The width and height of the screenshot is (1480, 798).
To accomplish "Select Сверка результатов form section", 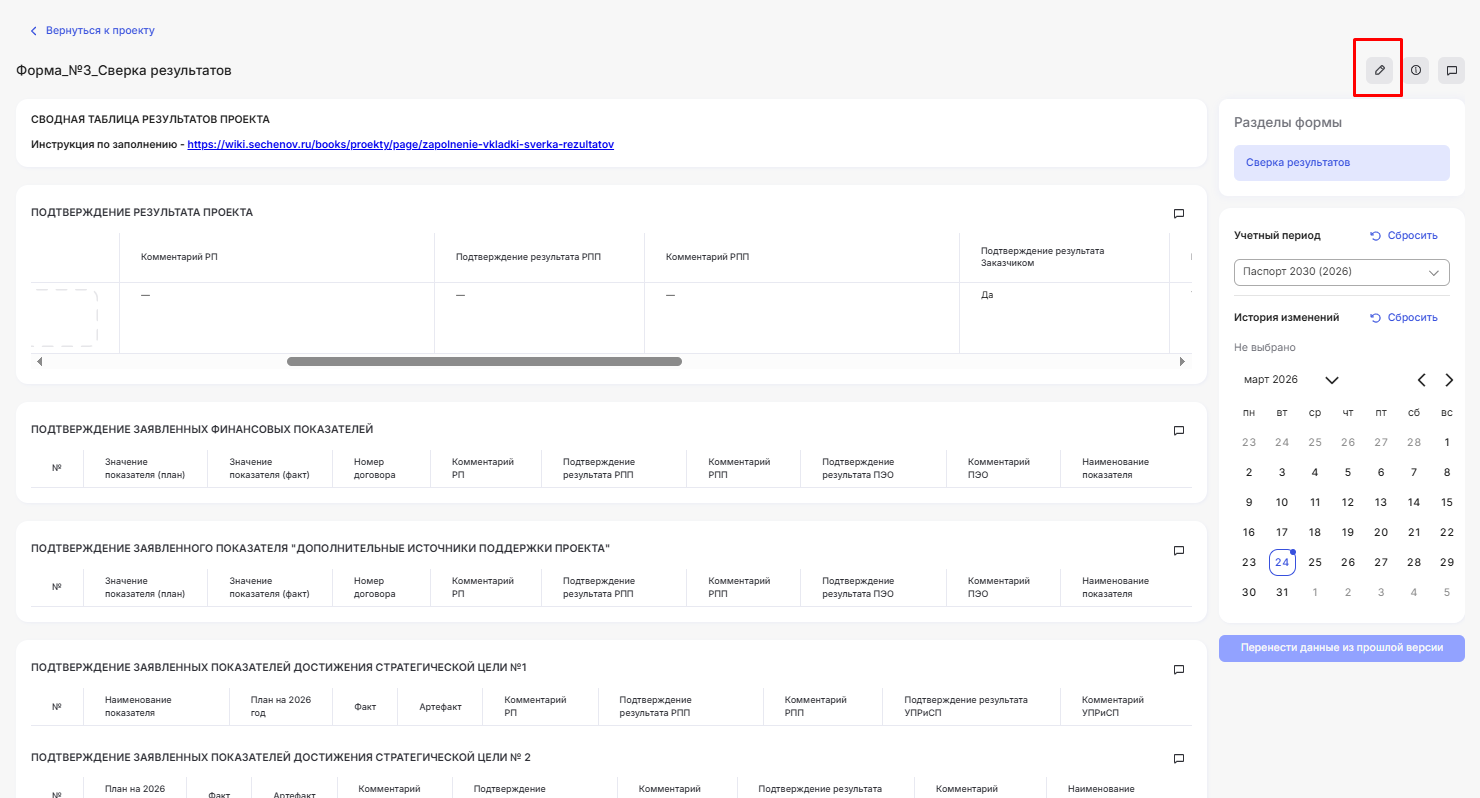I will 1341,163.
